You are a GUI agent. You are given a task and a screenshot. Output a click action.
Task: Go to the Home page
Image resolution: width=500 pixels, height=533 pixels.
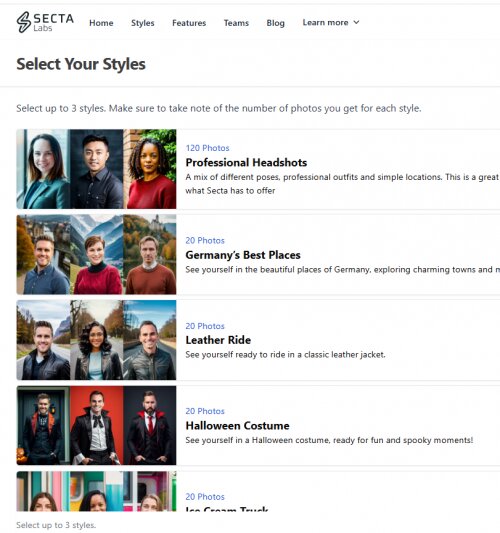(101, 23)
